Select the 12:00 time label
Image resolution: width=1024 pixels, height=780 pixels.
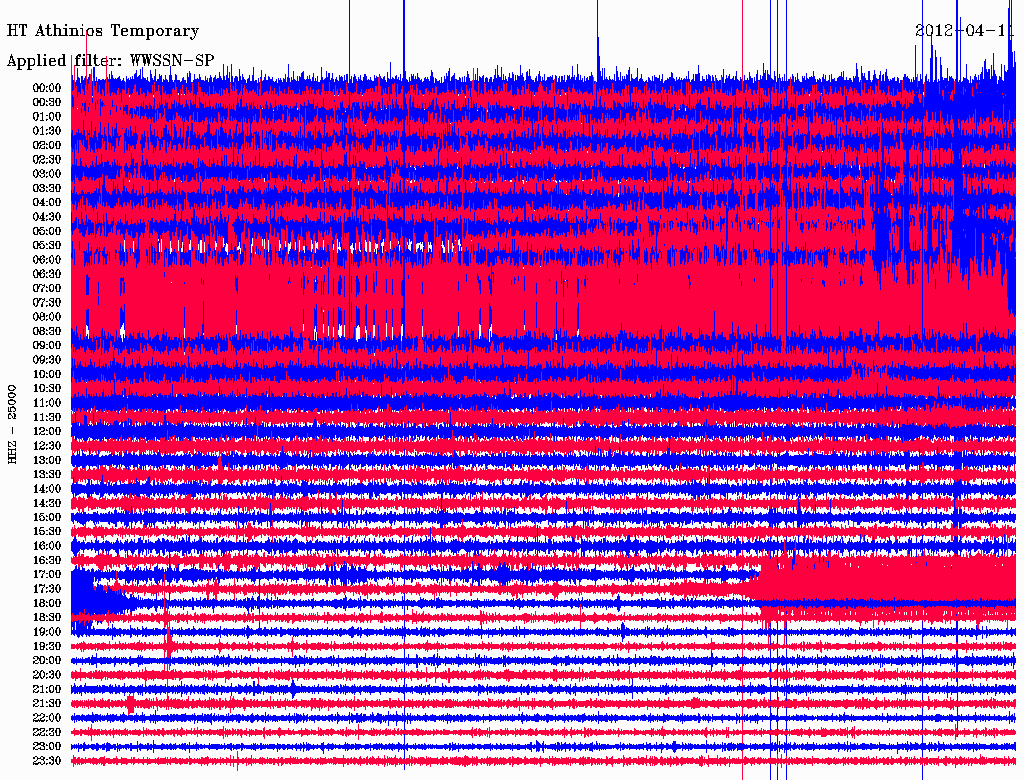click(x=47, y=431)
